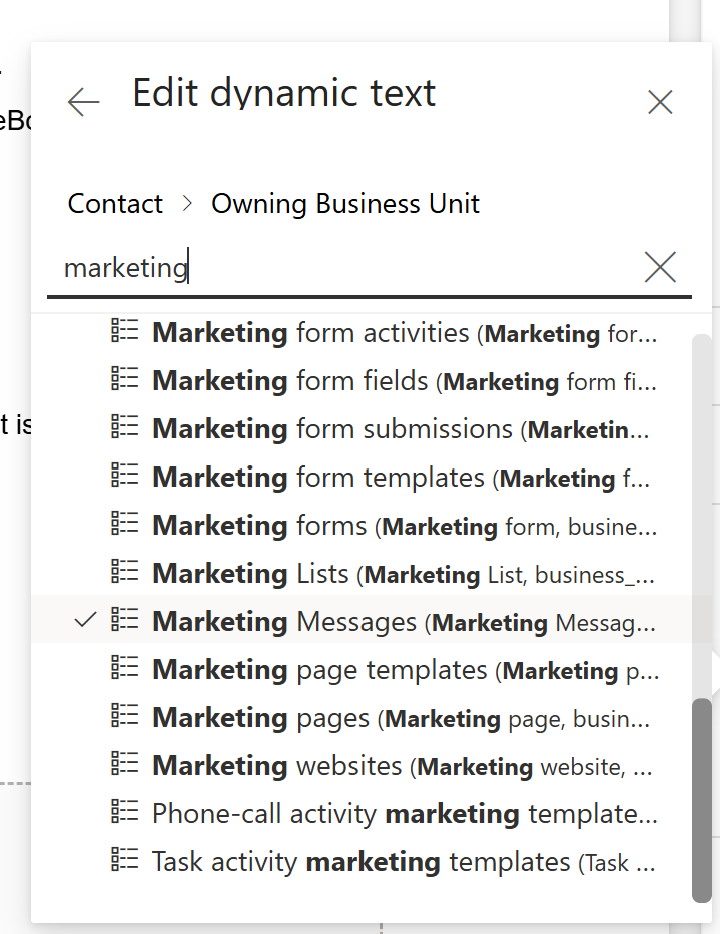Click the list icon beside Marketing form activities

tap(124, 332)
